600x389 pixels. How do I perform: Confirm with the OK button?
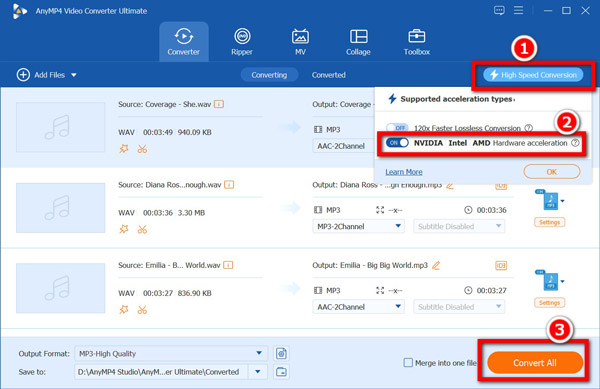[552, 172]
